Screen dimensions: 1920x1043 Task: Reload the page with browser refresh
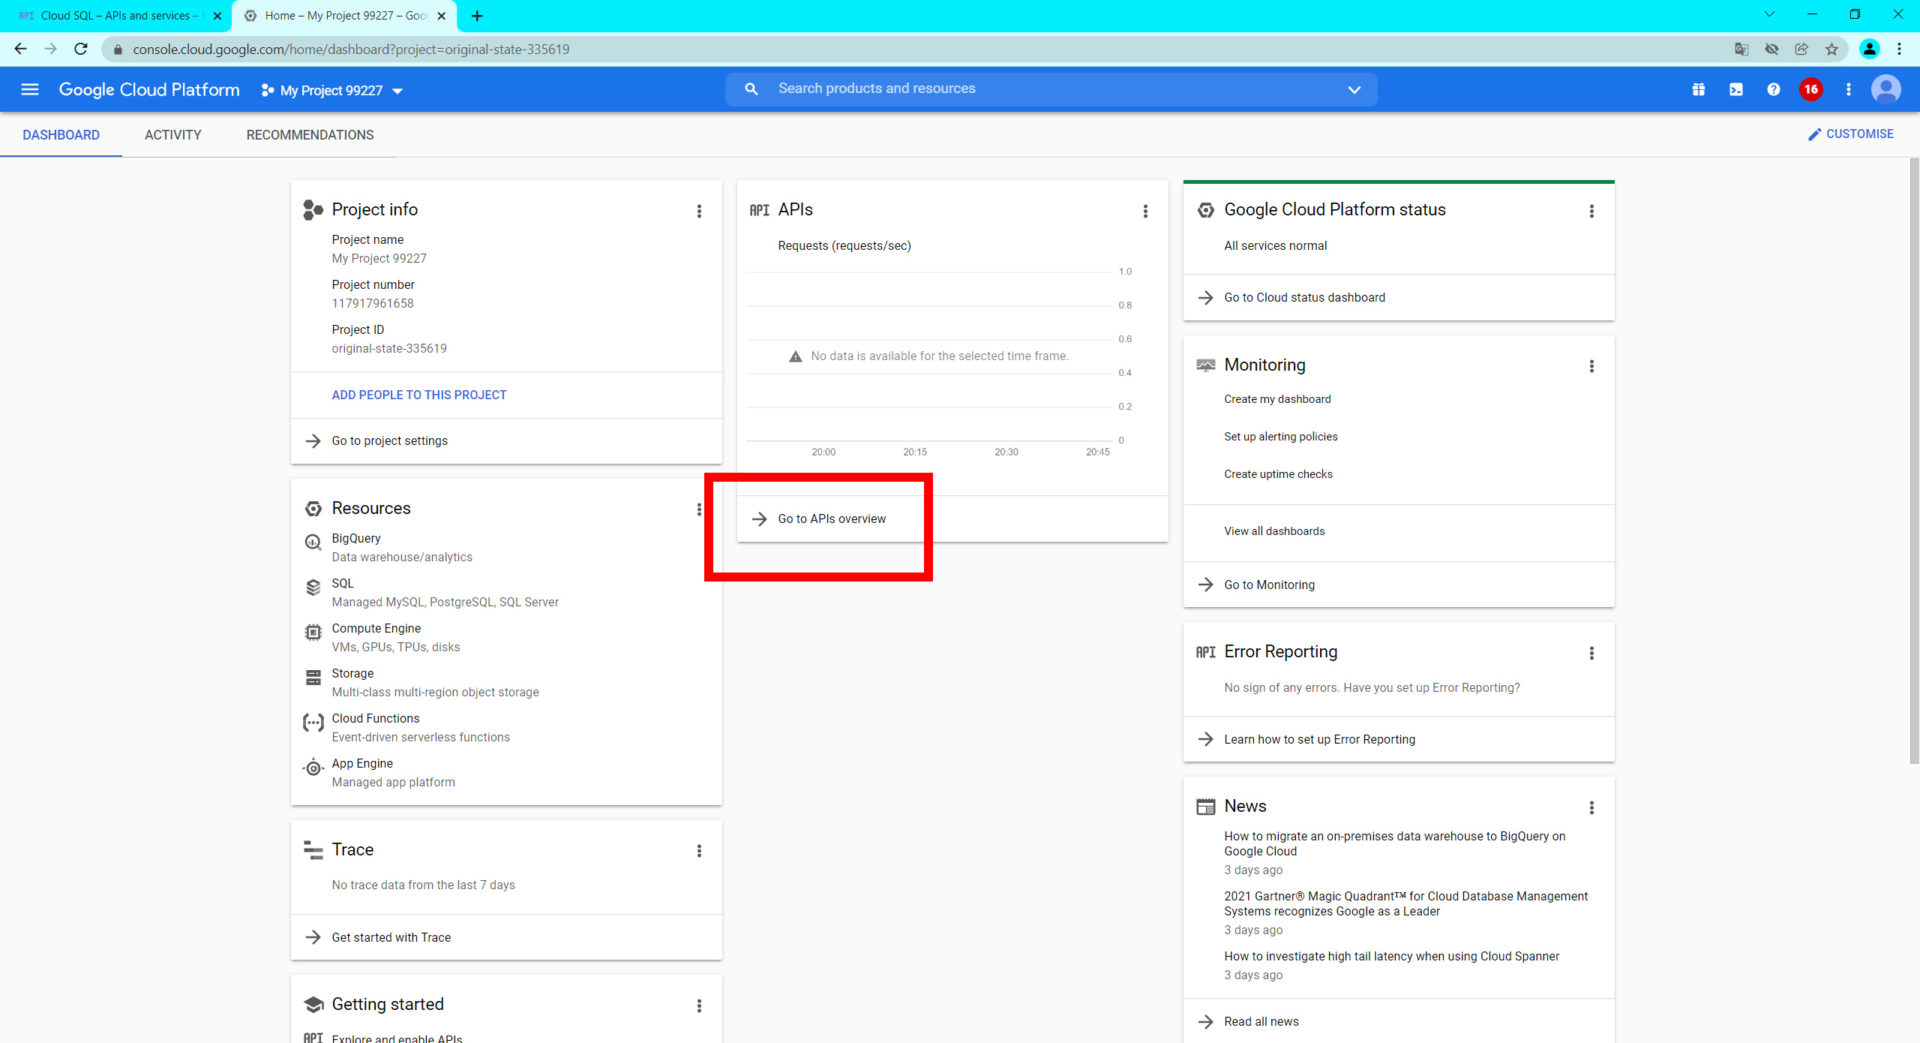click(x=81, y=48)
